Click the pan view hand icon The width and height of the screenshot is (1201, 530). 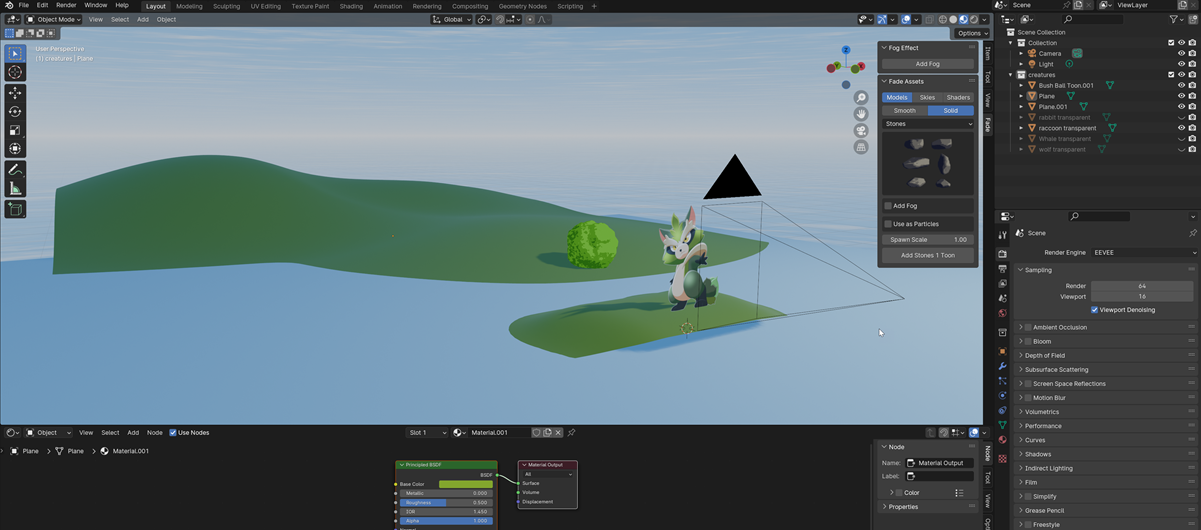pyautogui.click(x=861, y=114)
